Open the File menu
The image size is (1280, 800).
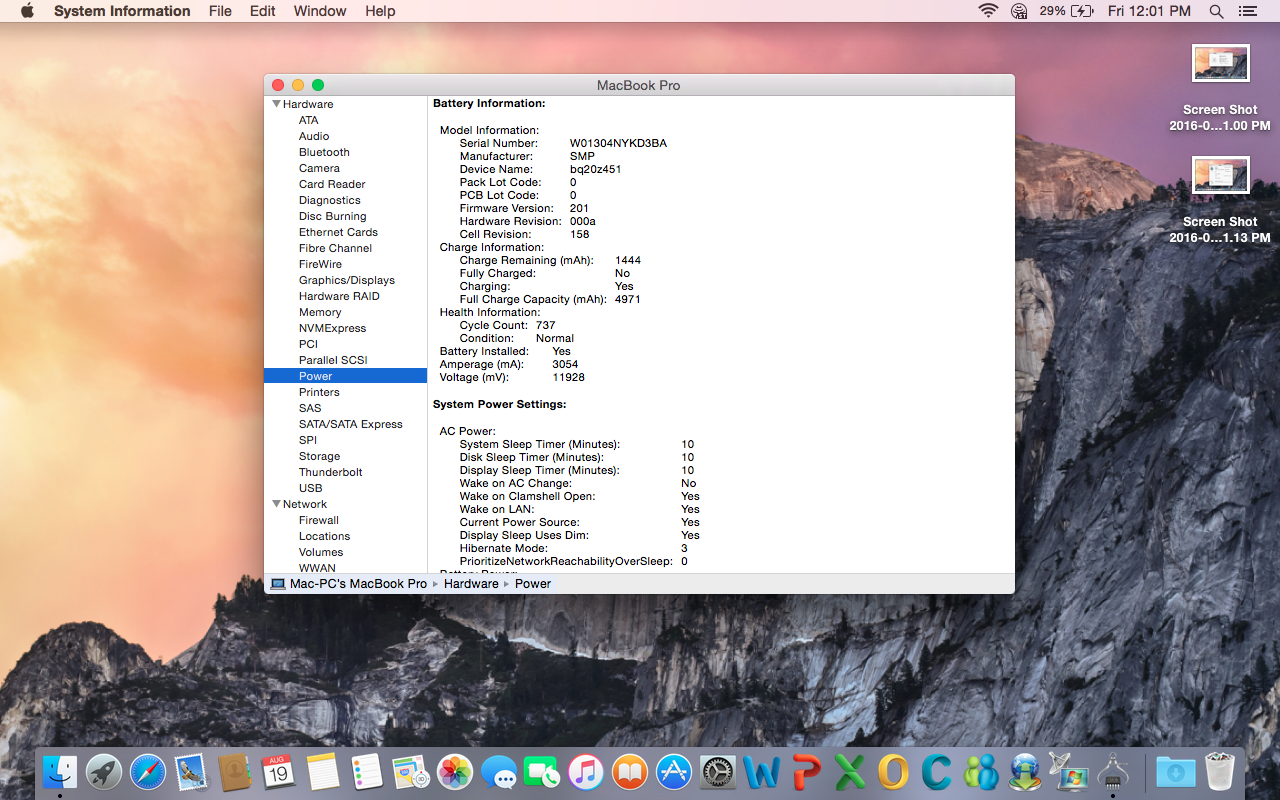[x=220, y=11]
